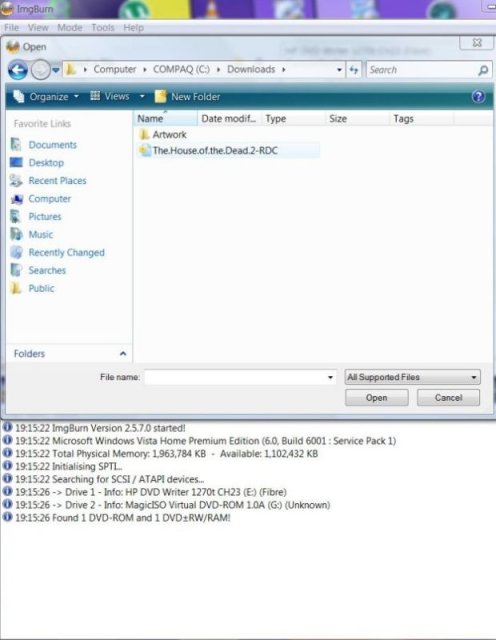Open Public favorite link
This screenshot has width=496, height=640.
(32, 288)
